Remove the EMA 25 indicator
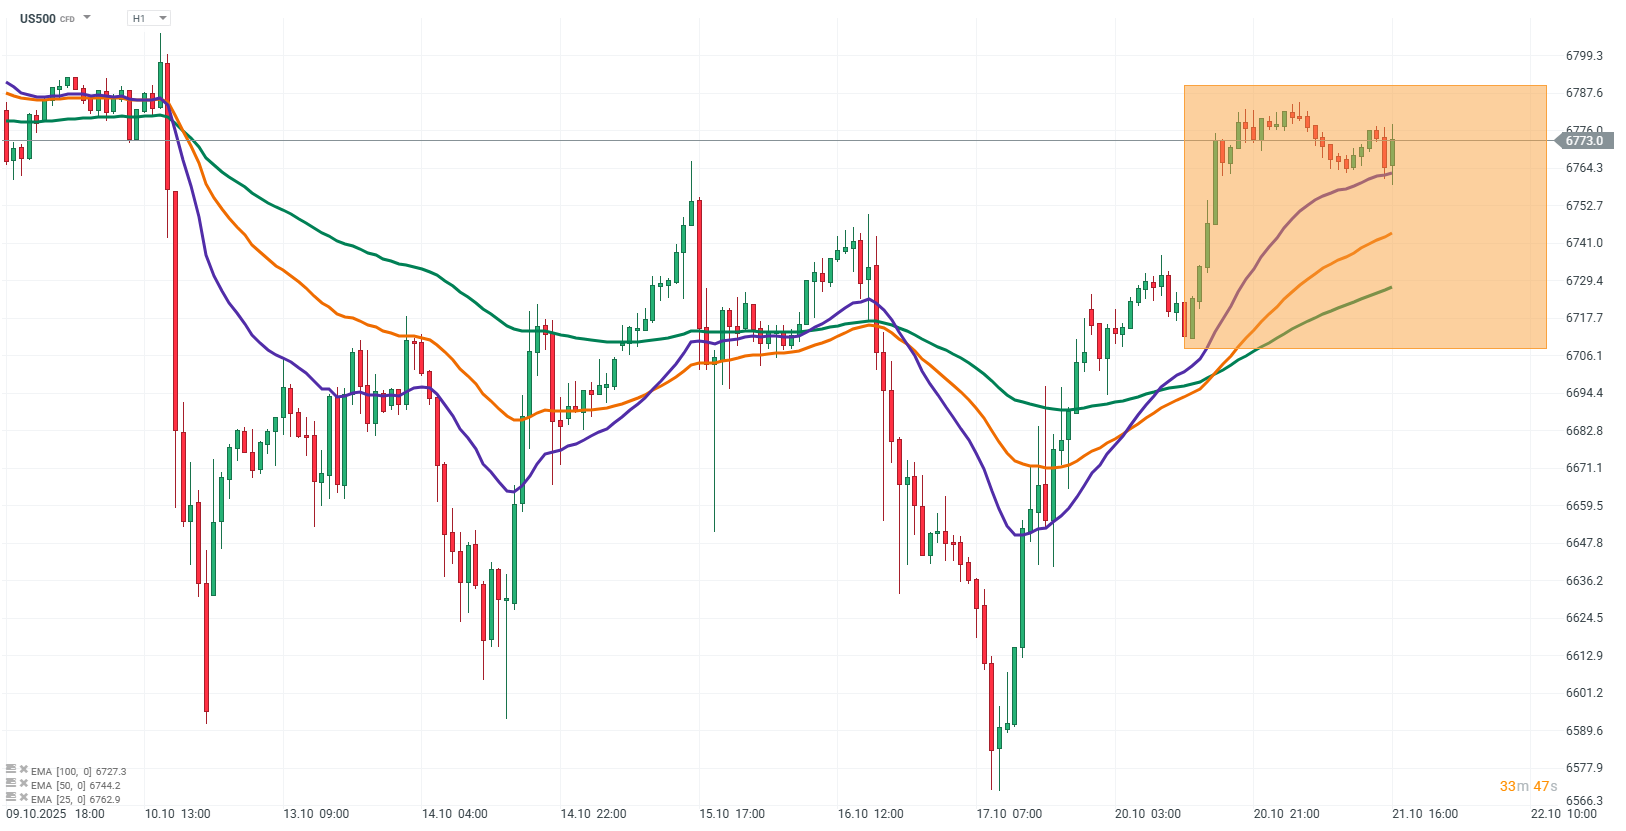The width and height of the screenshot is (1626, 831). [x=23, y=798]
